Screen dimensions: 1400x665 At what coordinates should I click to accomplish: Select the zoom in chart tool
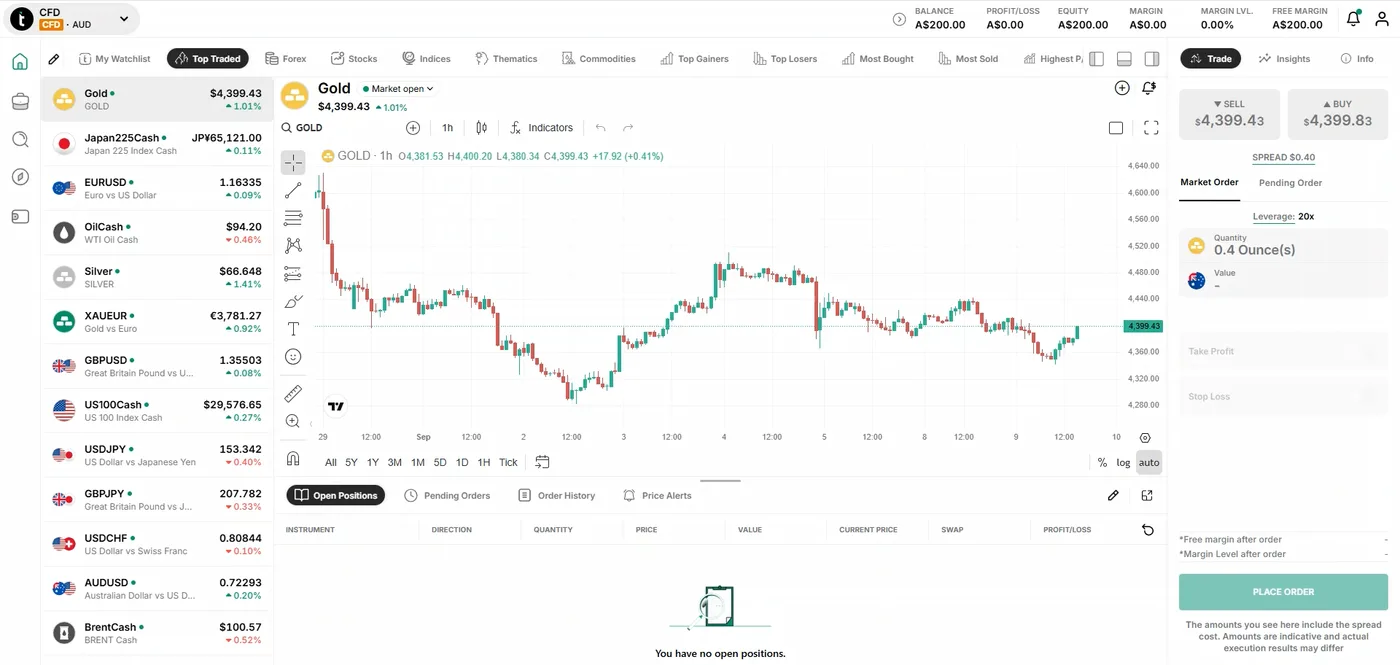[x=293, y=421]
